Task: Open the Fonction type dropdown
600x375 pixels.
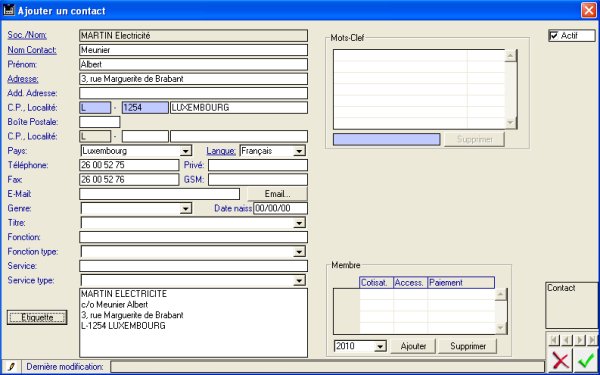Action: pos(299,252)
